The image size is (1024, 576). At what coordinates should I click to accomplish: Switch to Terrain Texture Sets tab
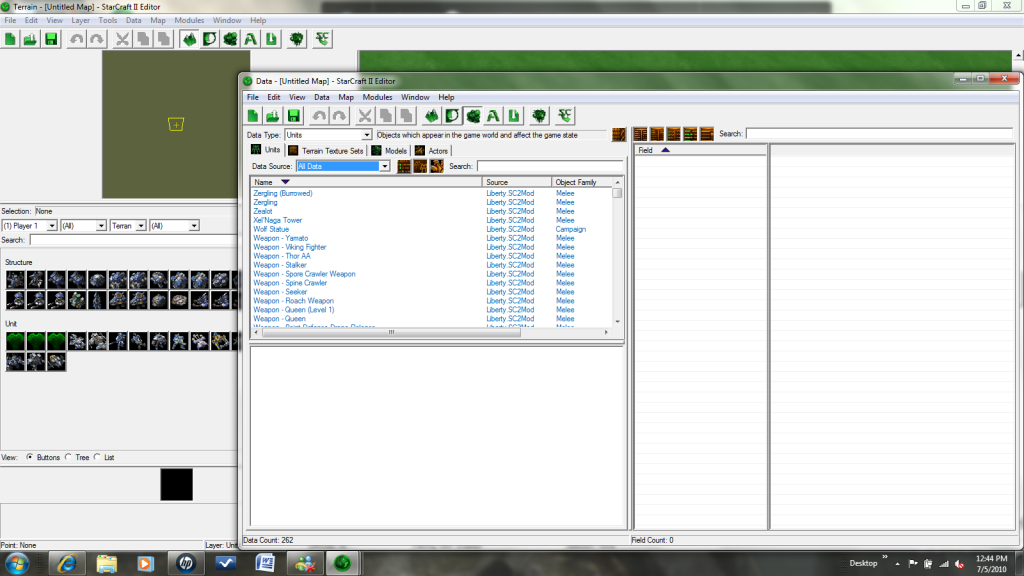point(326,151)
